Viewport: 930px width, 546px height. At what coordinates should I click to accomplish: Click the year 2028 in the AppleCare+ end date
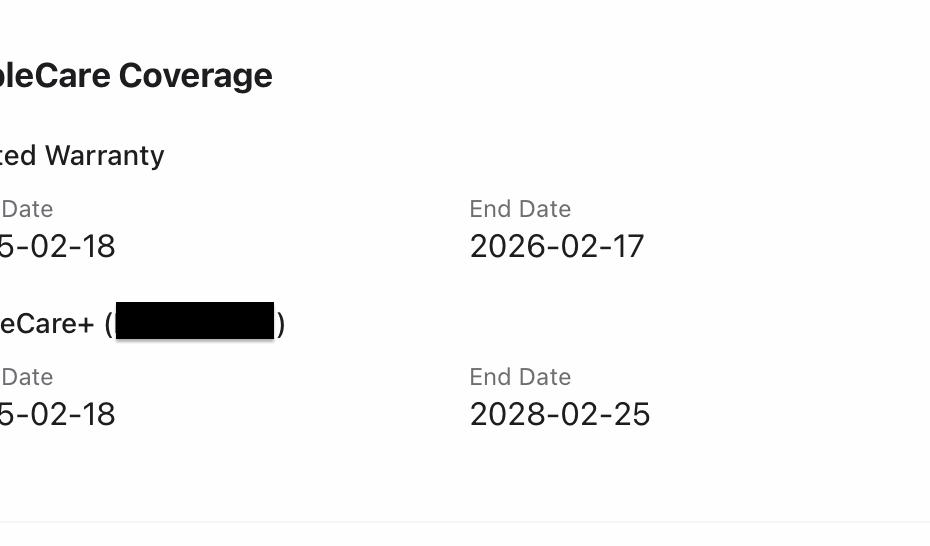503,414
